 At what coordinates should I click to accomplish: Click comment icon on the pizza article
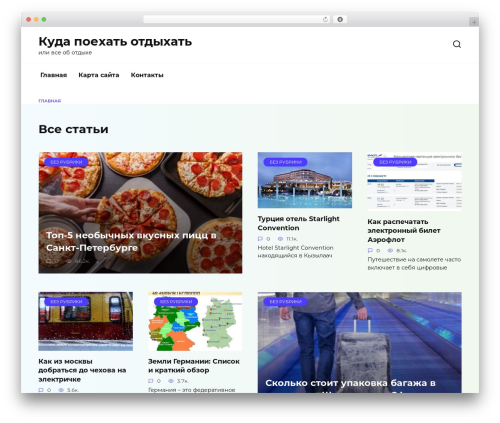click(x=49, y=261)
